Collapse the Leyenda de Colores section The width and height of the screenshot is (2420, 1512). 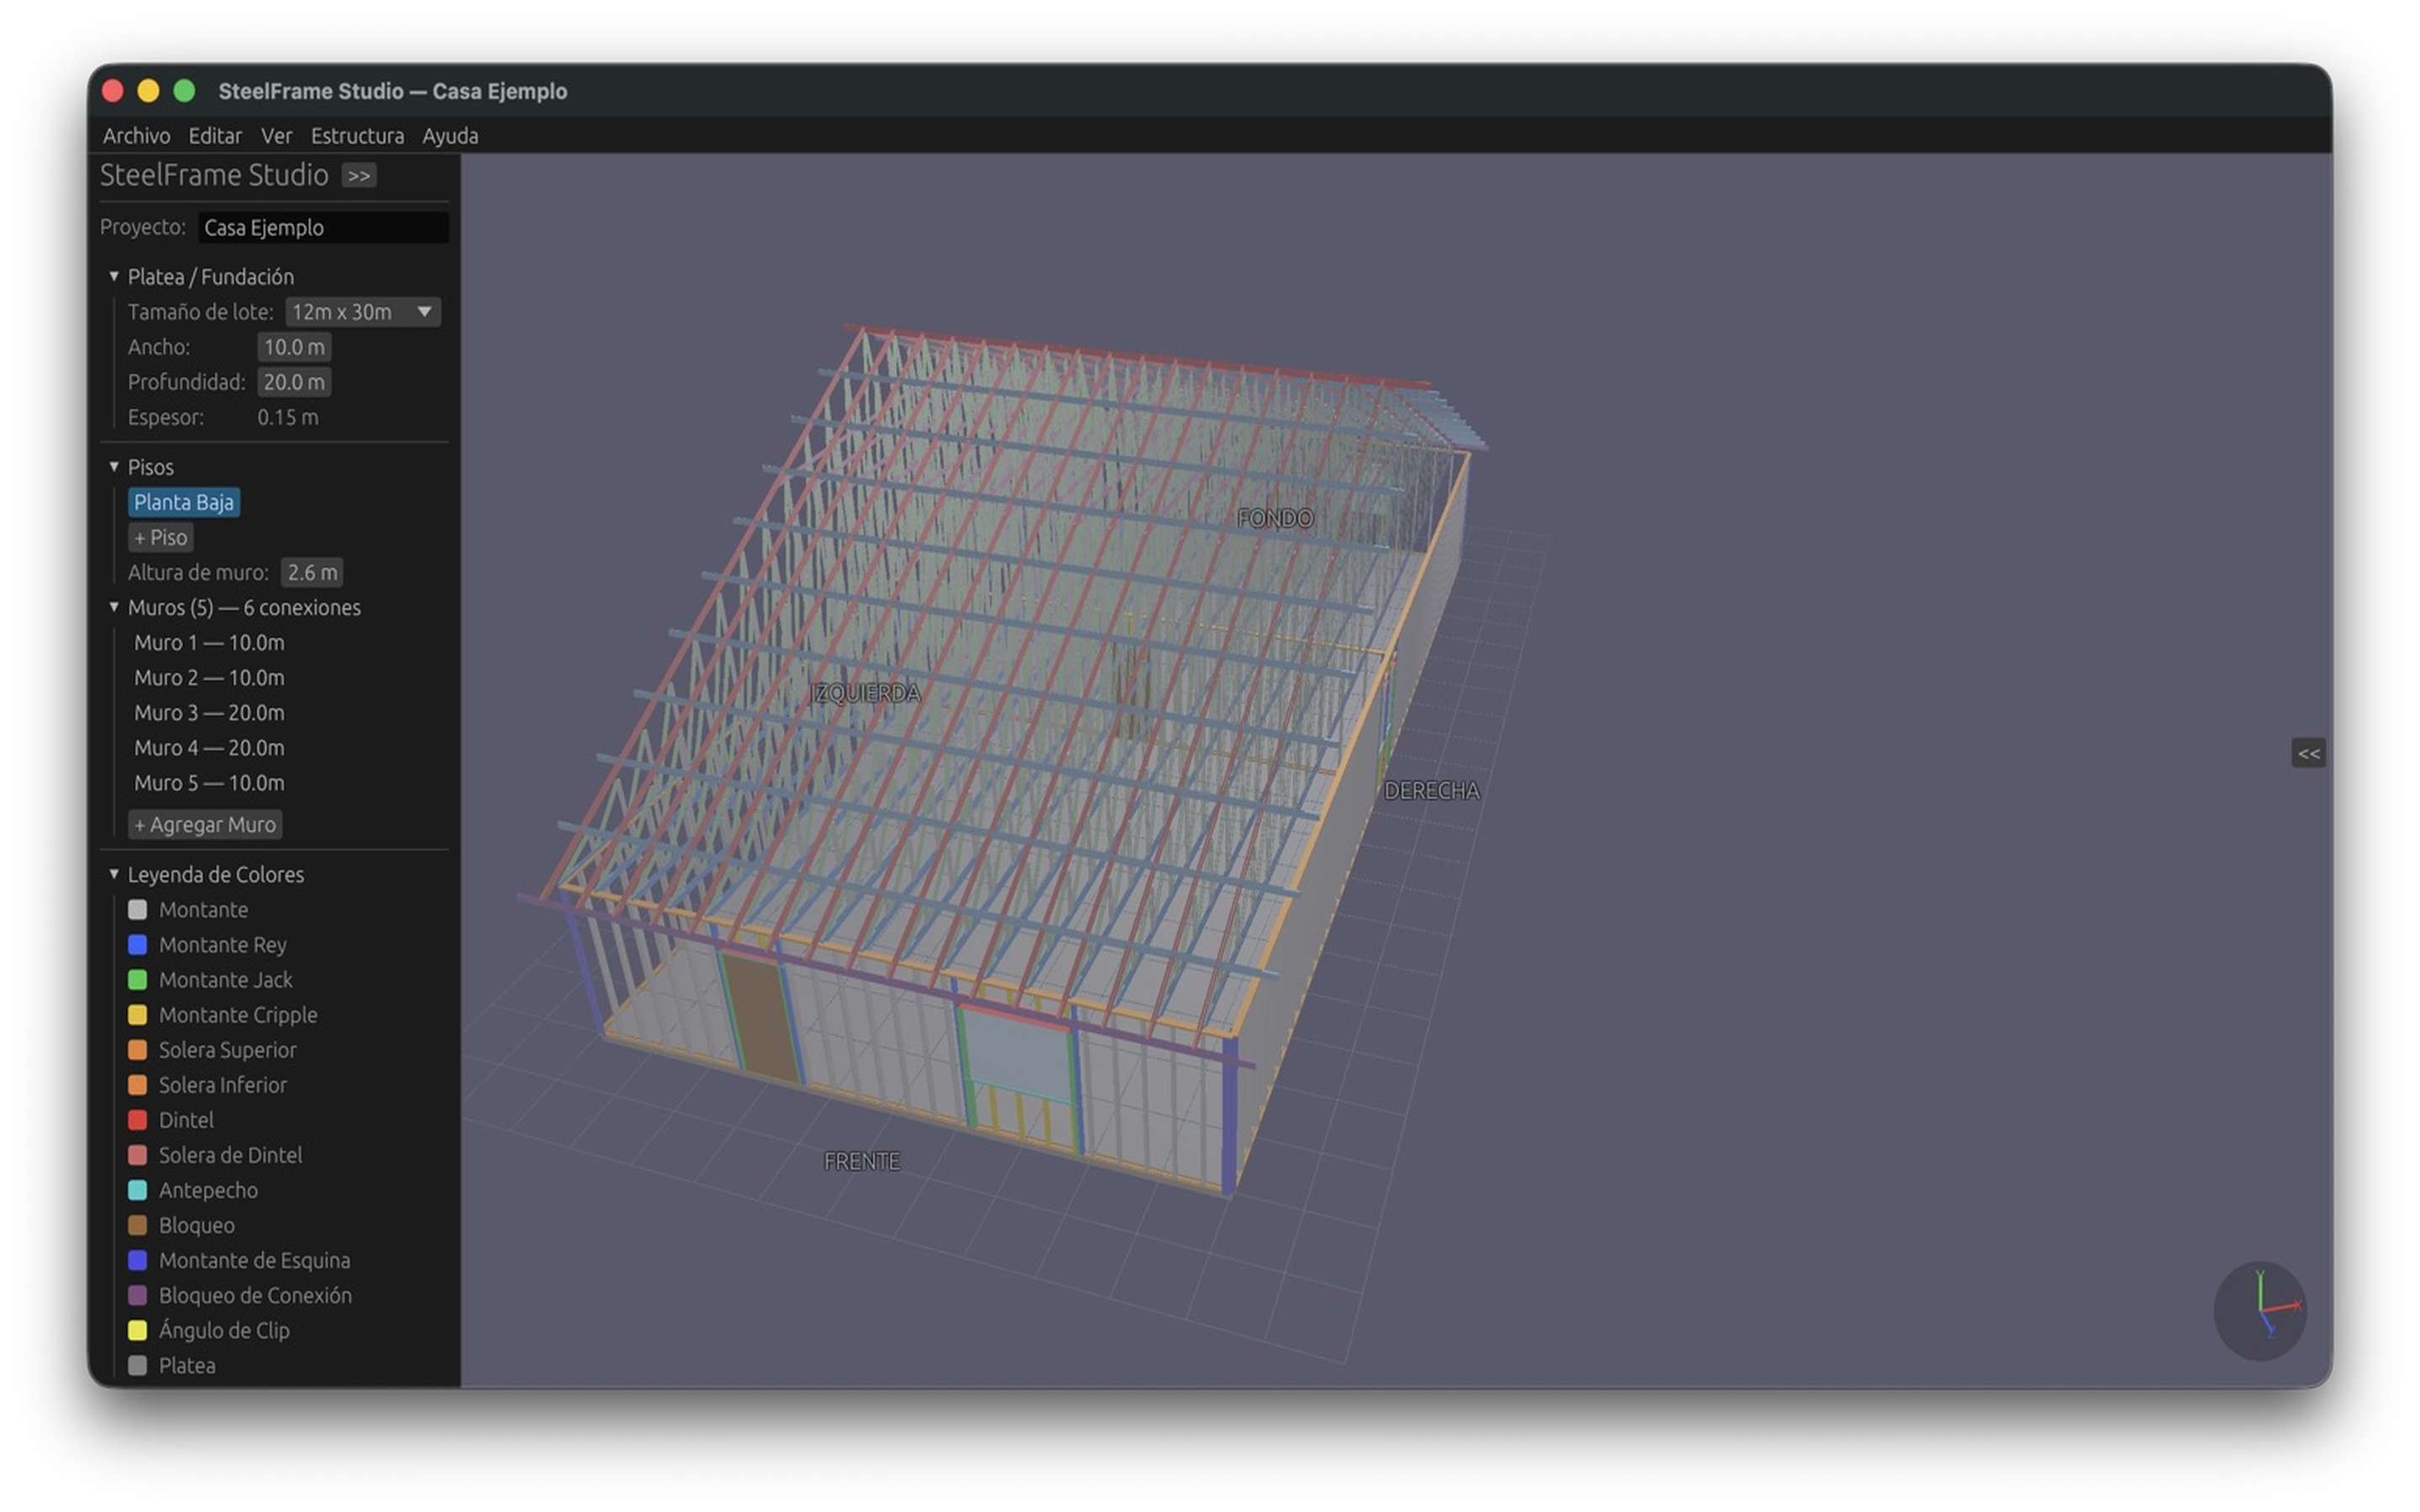tap(114, 874)
